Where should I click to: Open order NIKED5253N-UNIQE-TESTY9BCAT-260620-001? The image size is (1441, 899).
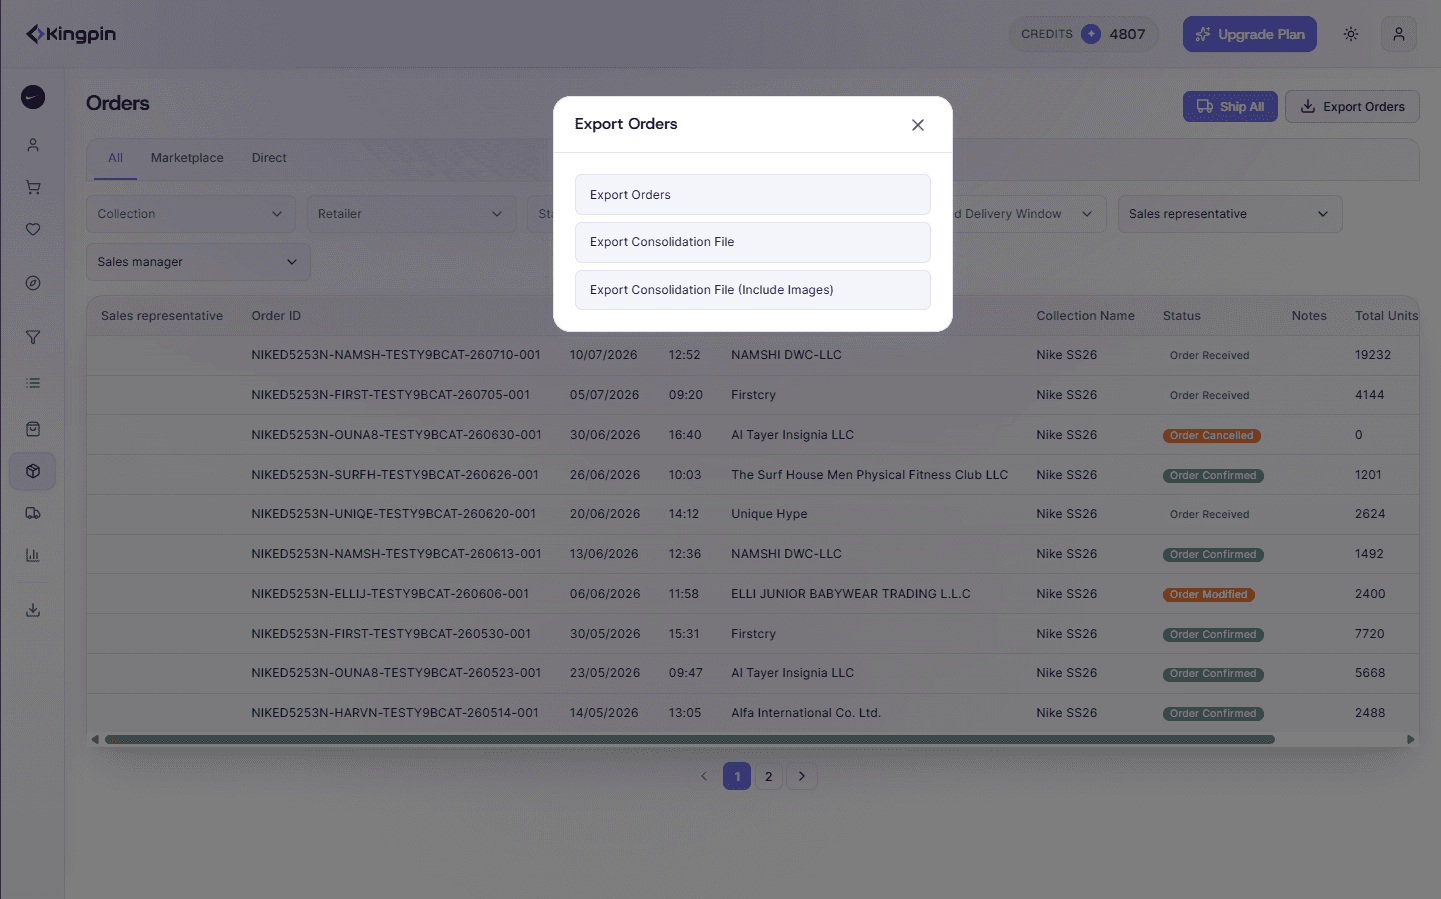(394, 514)
